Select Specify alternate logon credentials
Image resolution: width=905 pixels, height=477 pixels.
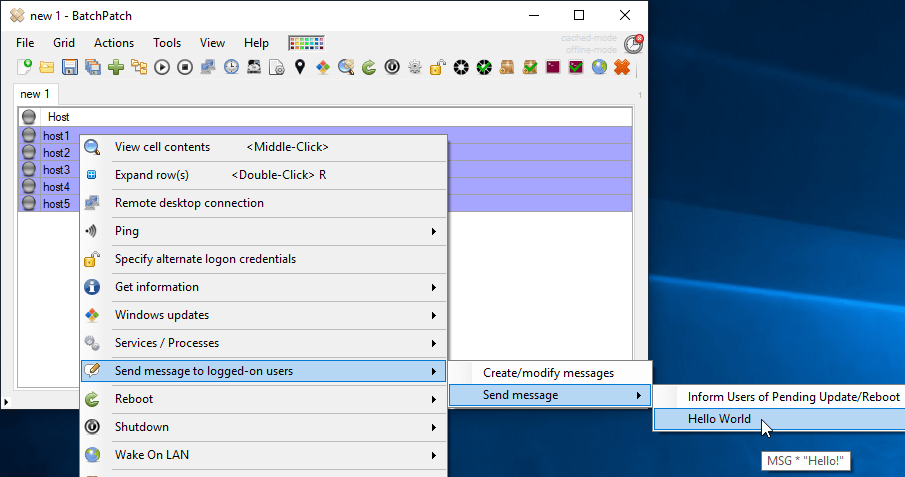pyautogui.click(x=264, y=259)
